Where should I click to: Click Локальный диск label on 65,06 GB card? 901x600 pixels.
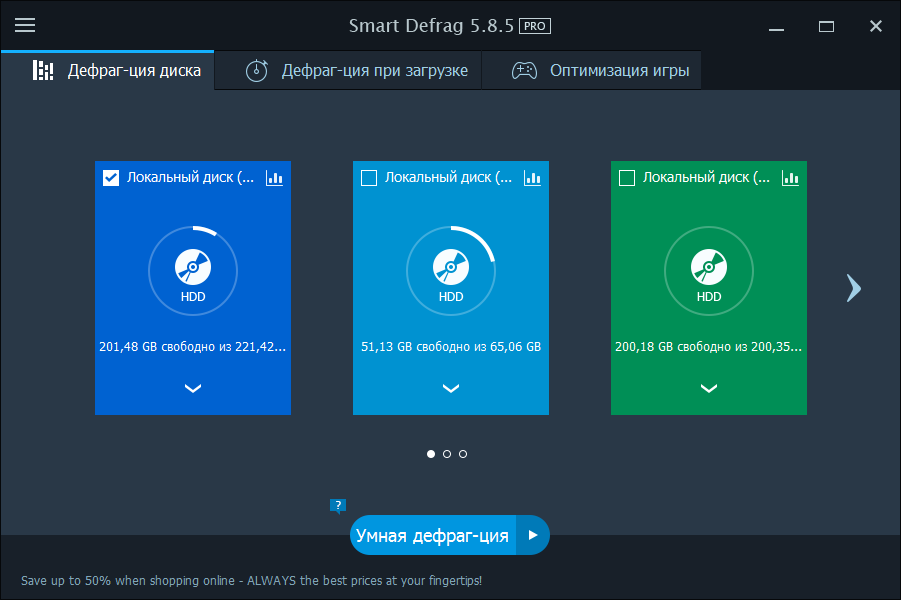click(x=448, y=178)
